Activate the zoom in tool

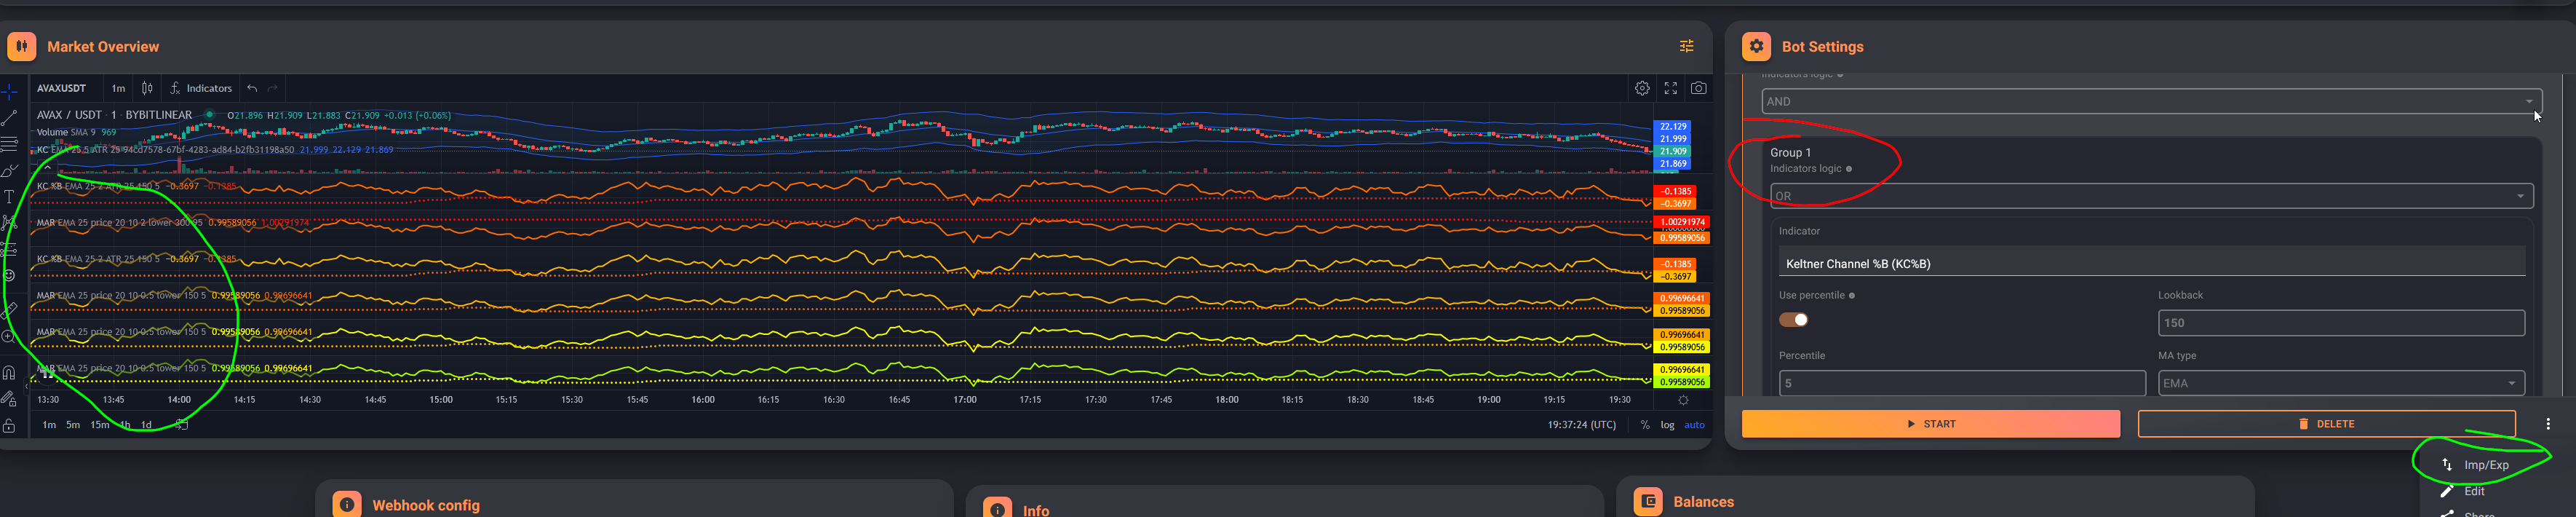coord(9,337)
